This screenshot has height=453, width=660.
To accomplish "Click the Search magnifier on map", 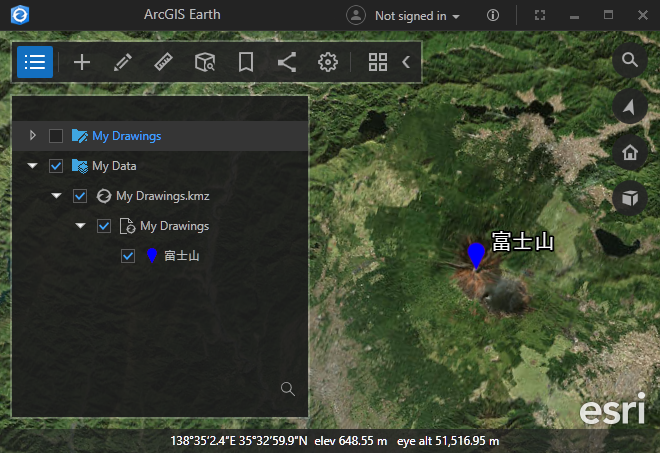I will tap(630, 60).
